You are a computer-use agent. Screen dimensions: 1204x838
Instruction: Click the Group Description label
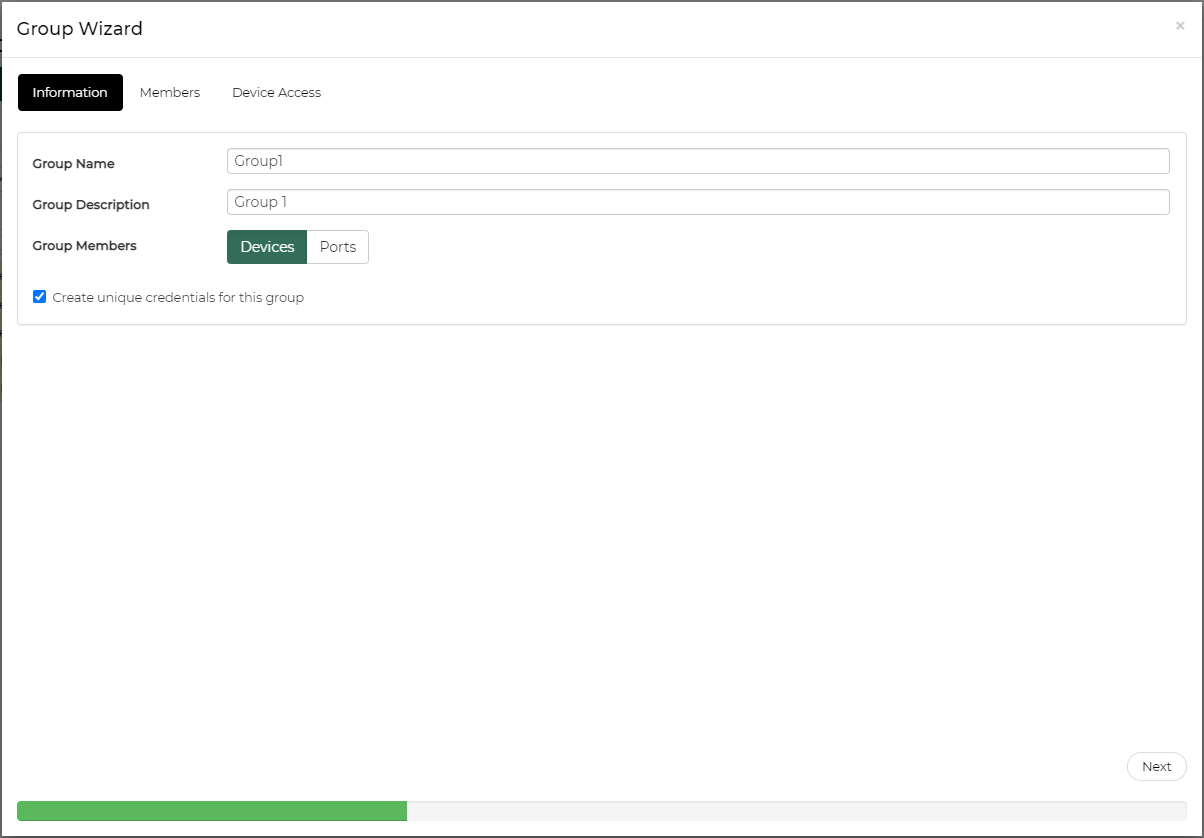coord(91,205)
